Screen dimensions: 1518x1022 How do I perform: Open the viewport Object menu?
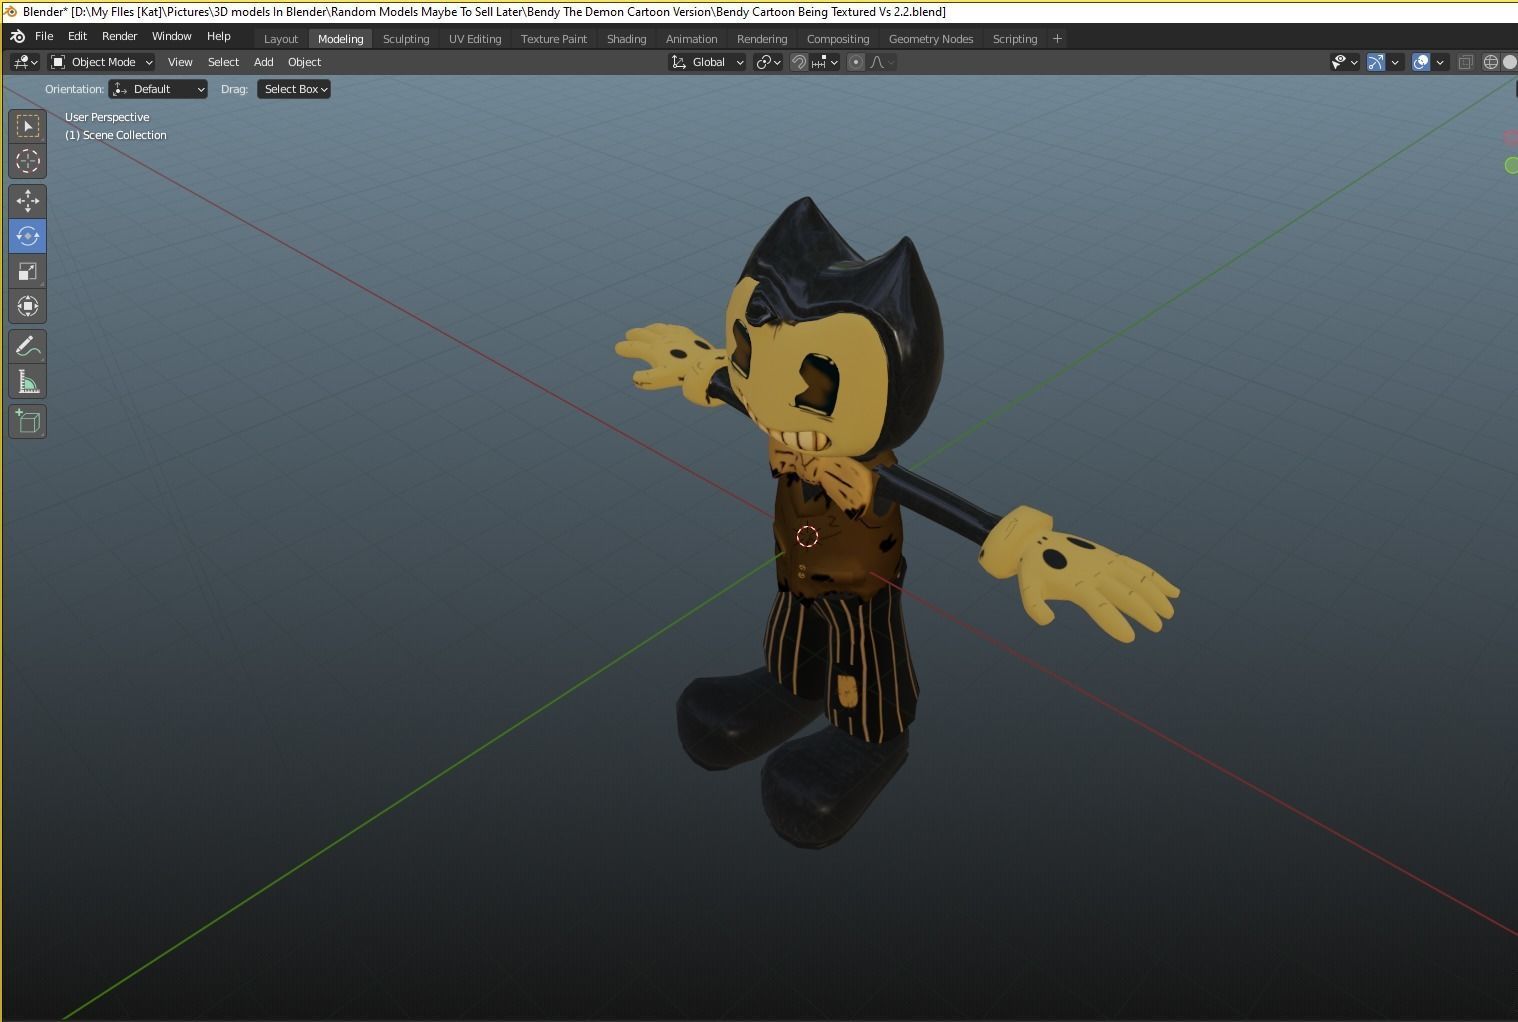pos(304,62)
